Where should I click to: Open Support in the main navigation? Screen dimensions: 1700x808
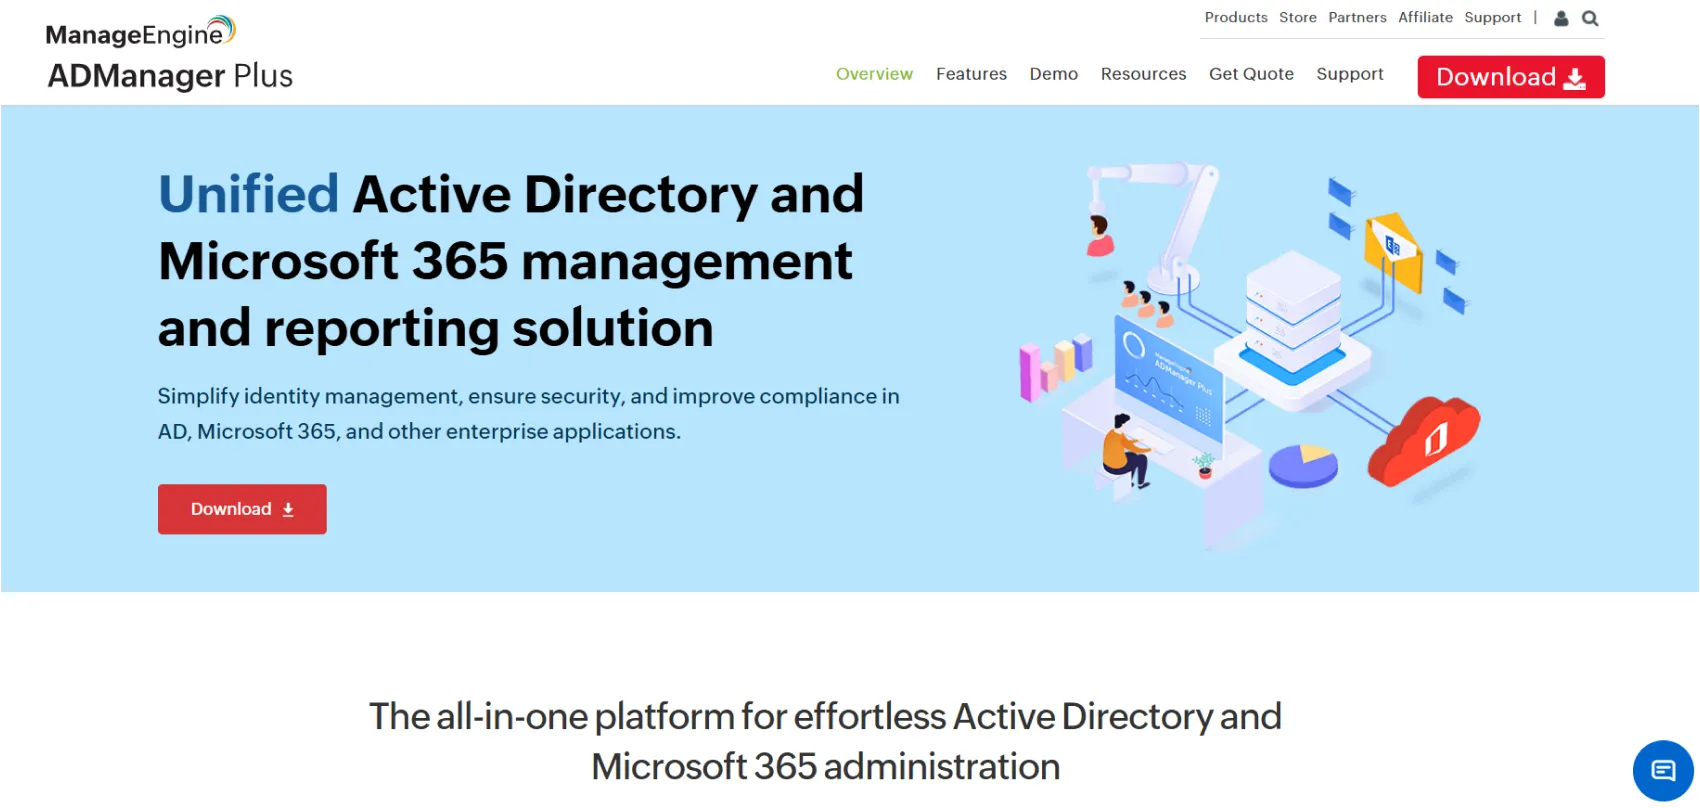[x=1350, y=74]
